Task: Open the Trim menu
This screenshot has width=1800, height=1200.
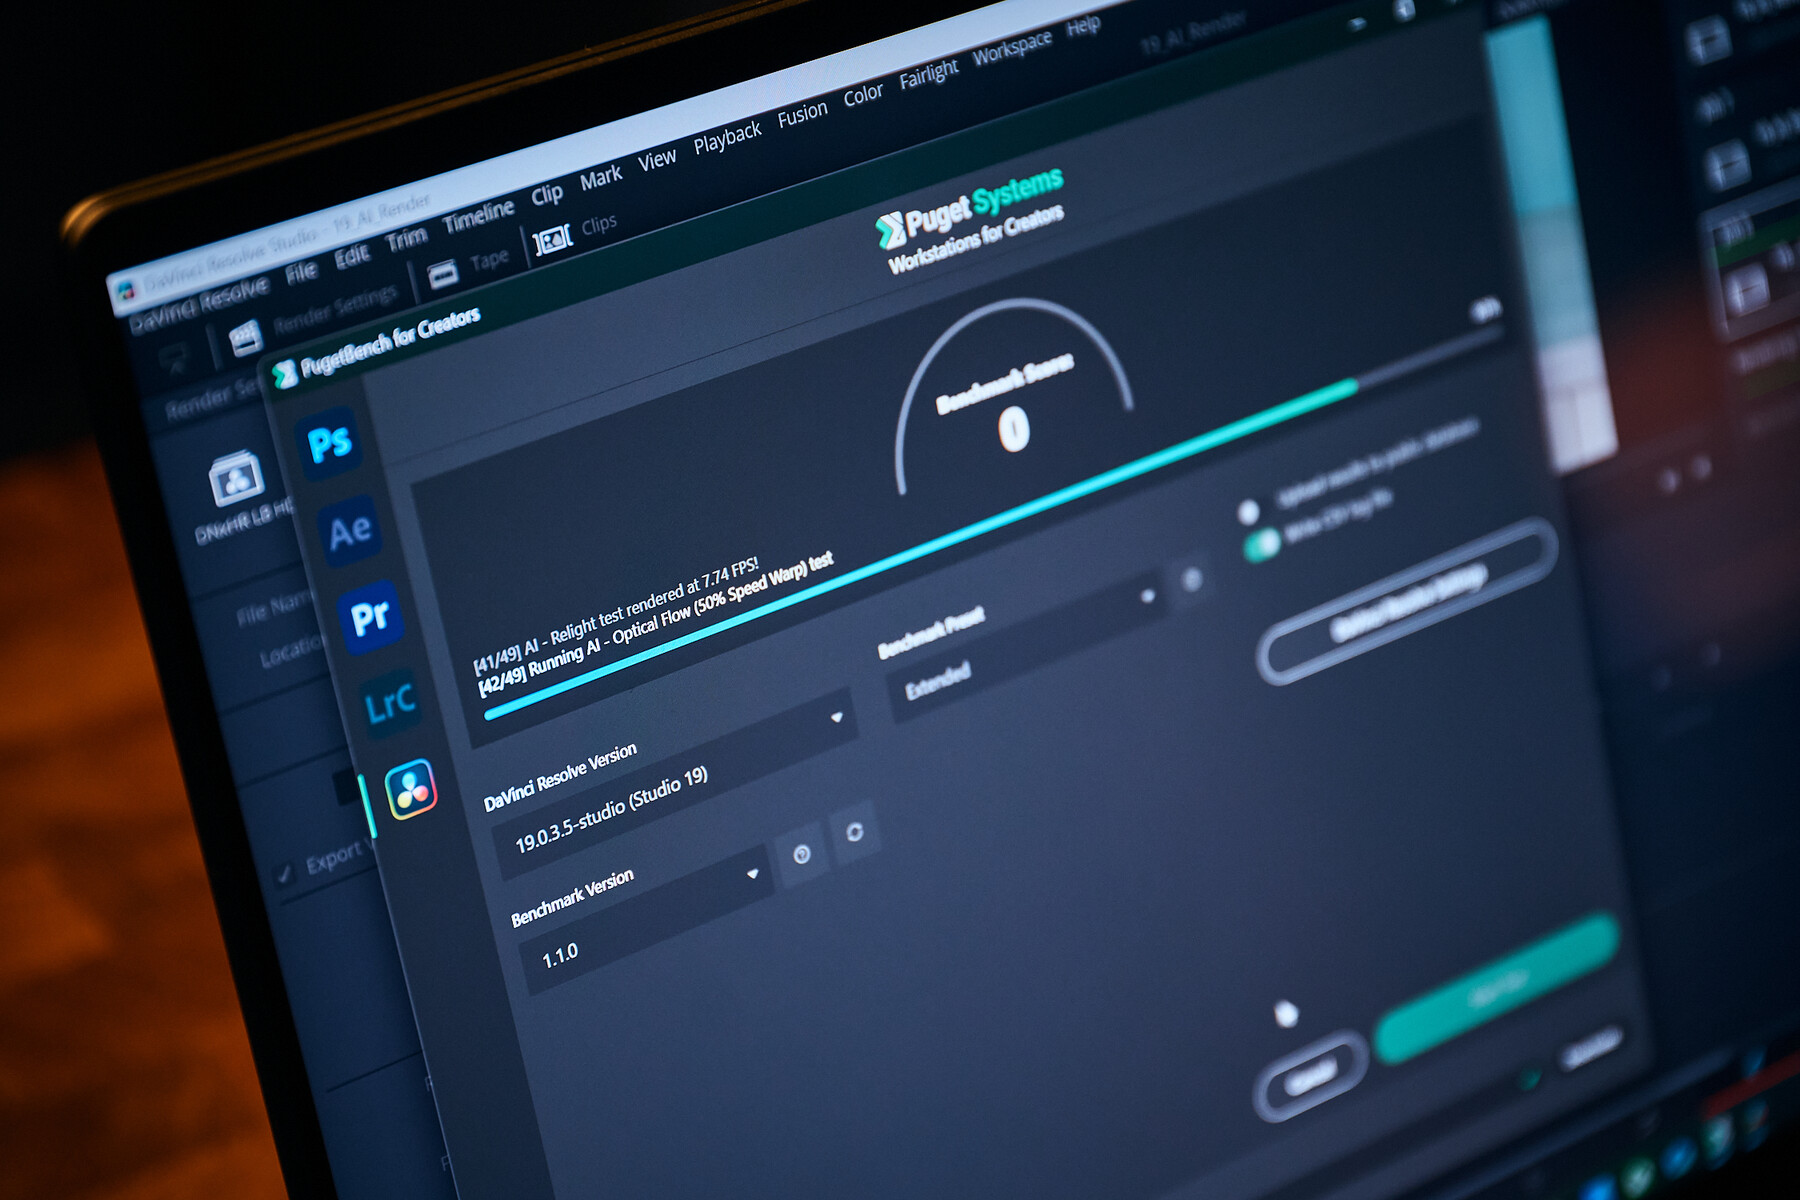Action: tap(407, 239)
